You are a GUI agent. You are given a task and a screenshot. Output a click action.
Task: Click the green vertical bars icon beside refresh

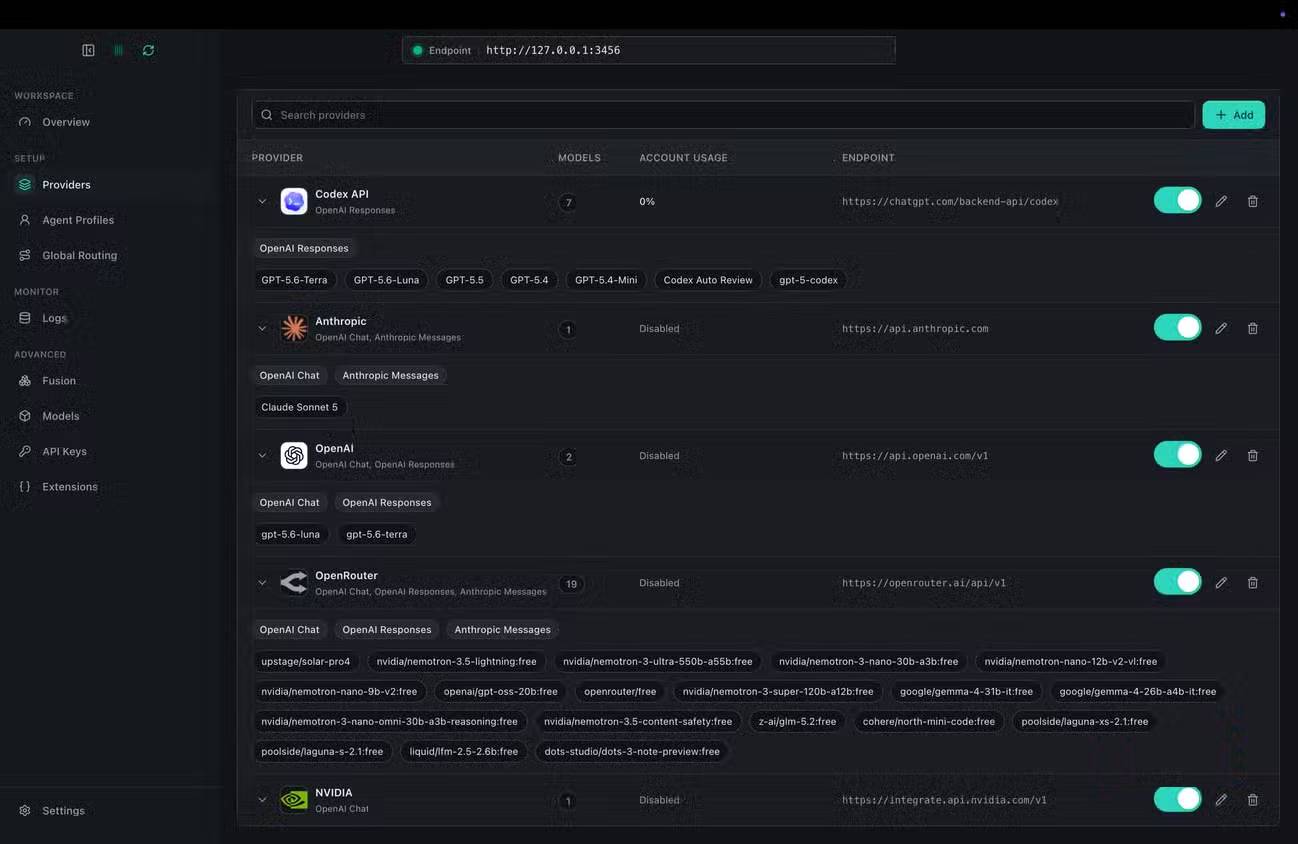click(x=118, y=50)
